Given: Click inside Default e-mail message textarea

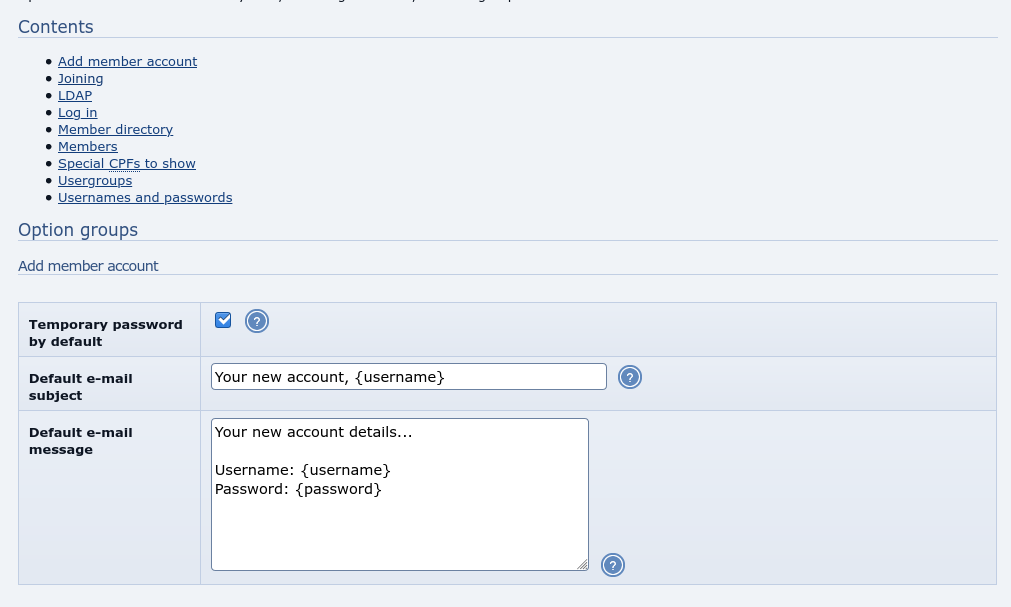Looking at the screenshot, I should coord(399,520).
